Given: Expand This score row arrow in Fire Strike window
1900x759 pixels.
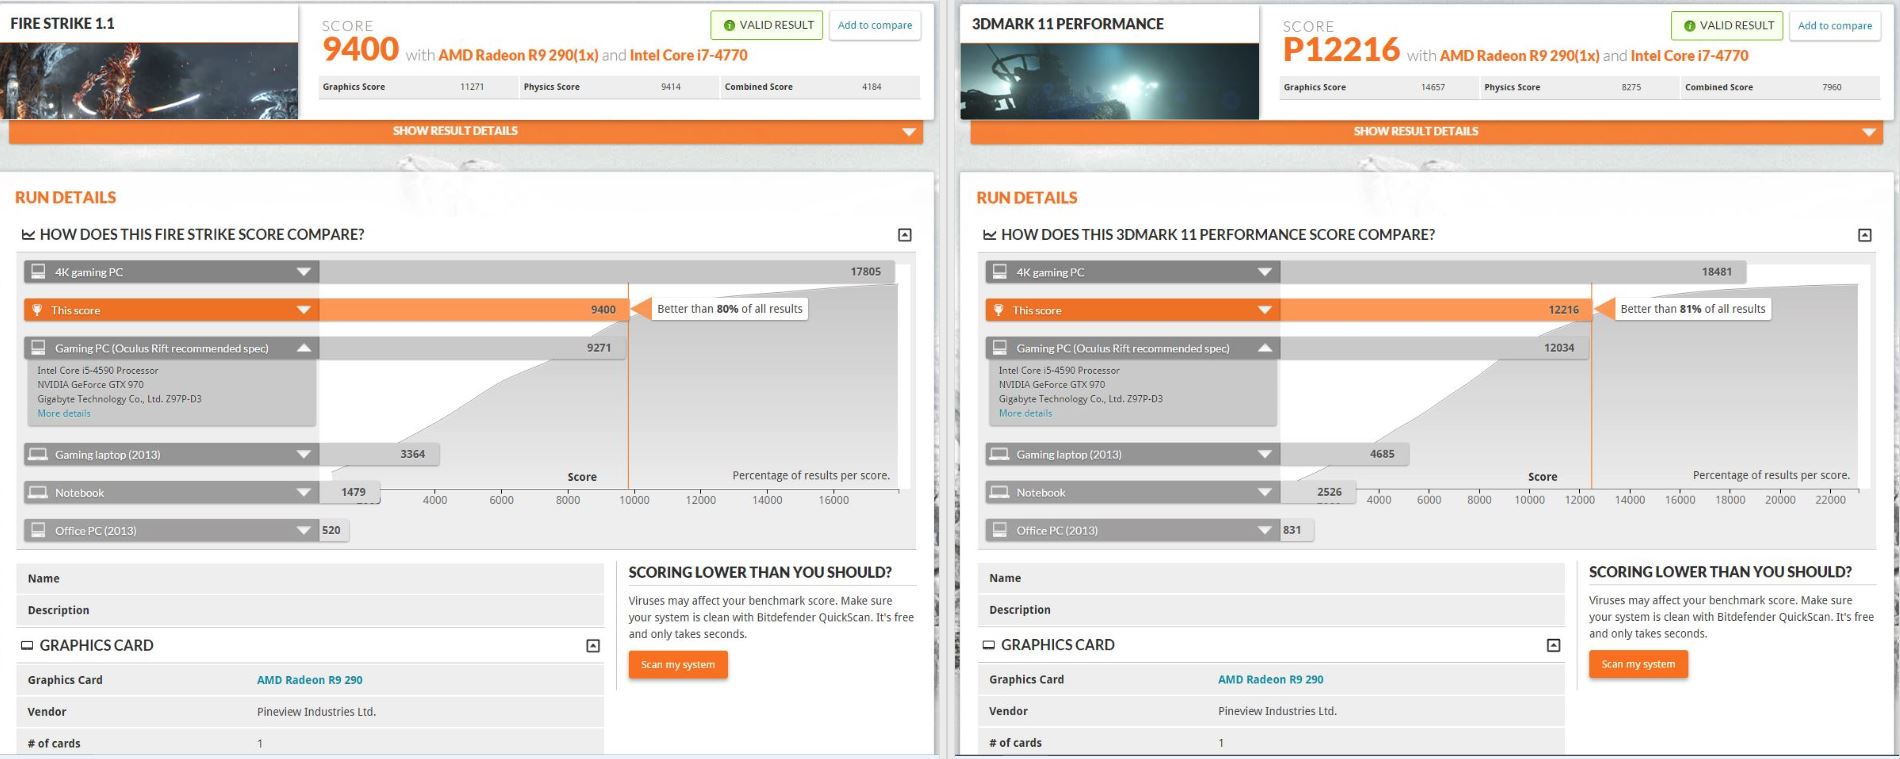Looking at the screenshot, I should [x=304, y=310].
